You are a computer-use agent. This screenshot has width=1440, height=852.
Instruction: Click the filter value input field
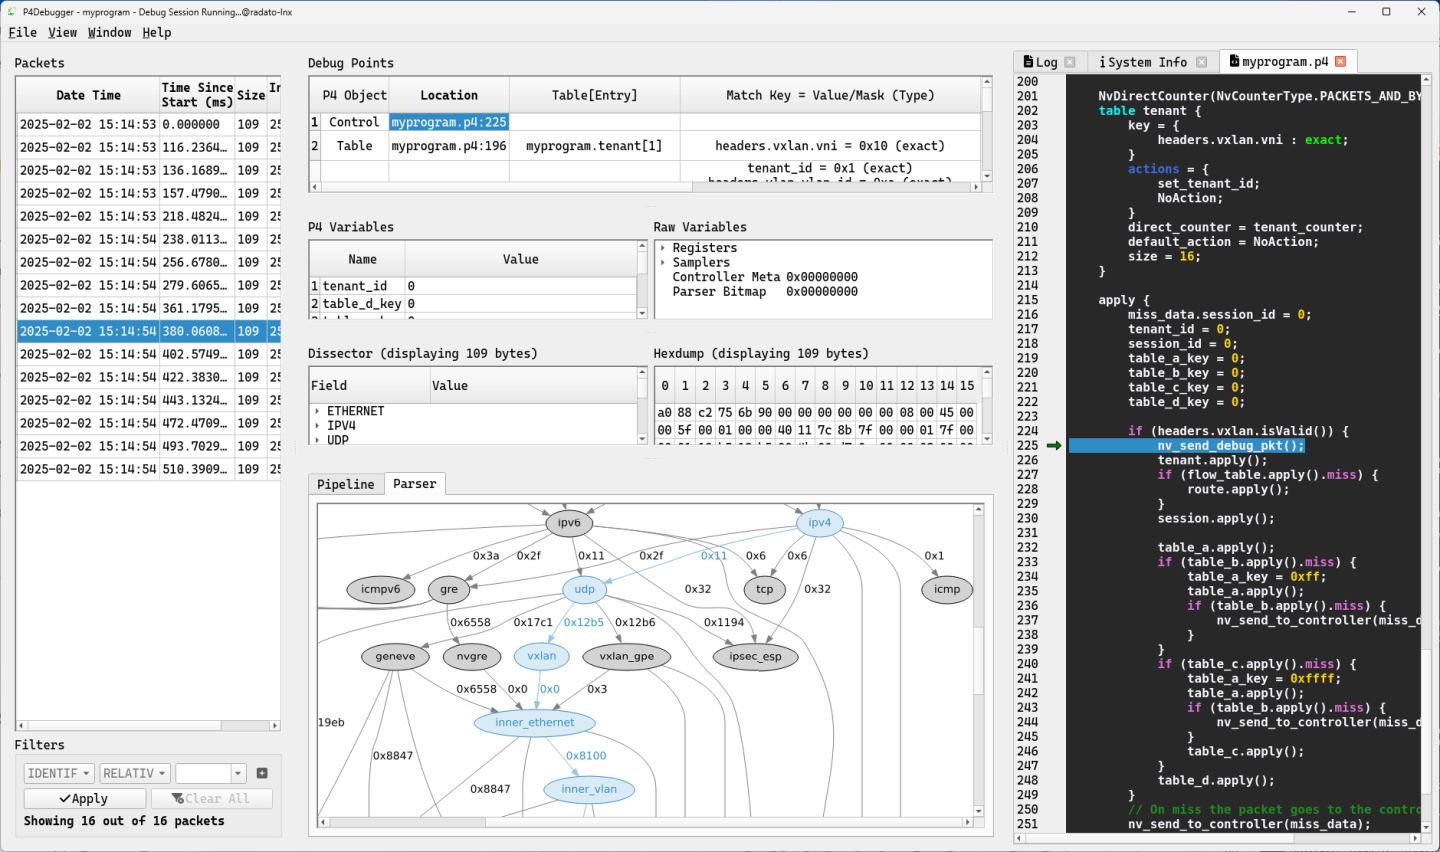(x=203, y=773)
